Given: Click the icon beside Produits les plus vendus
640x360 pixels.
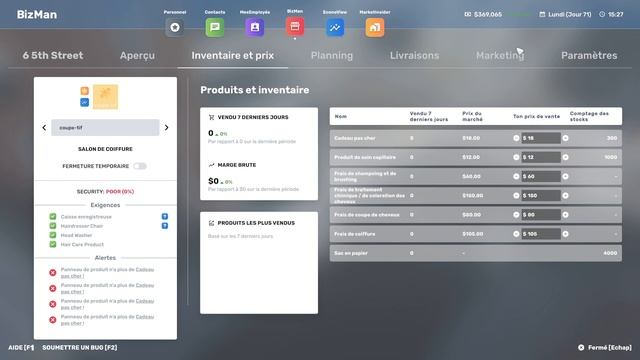Looking at the screenshot, I should coord(211,223).
